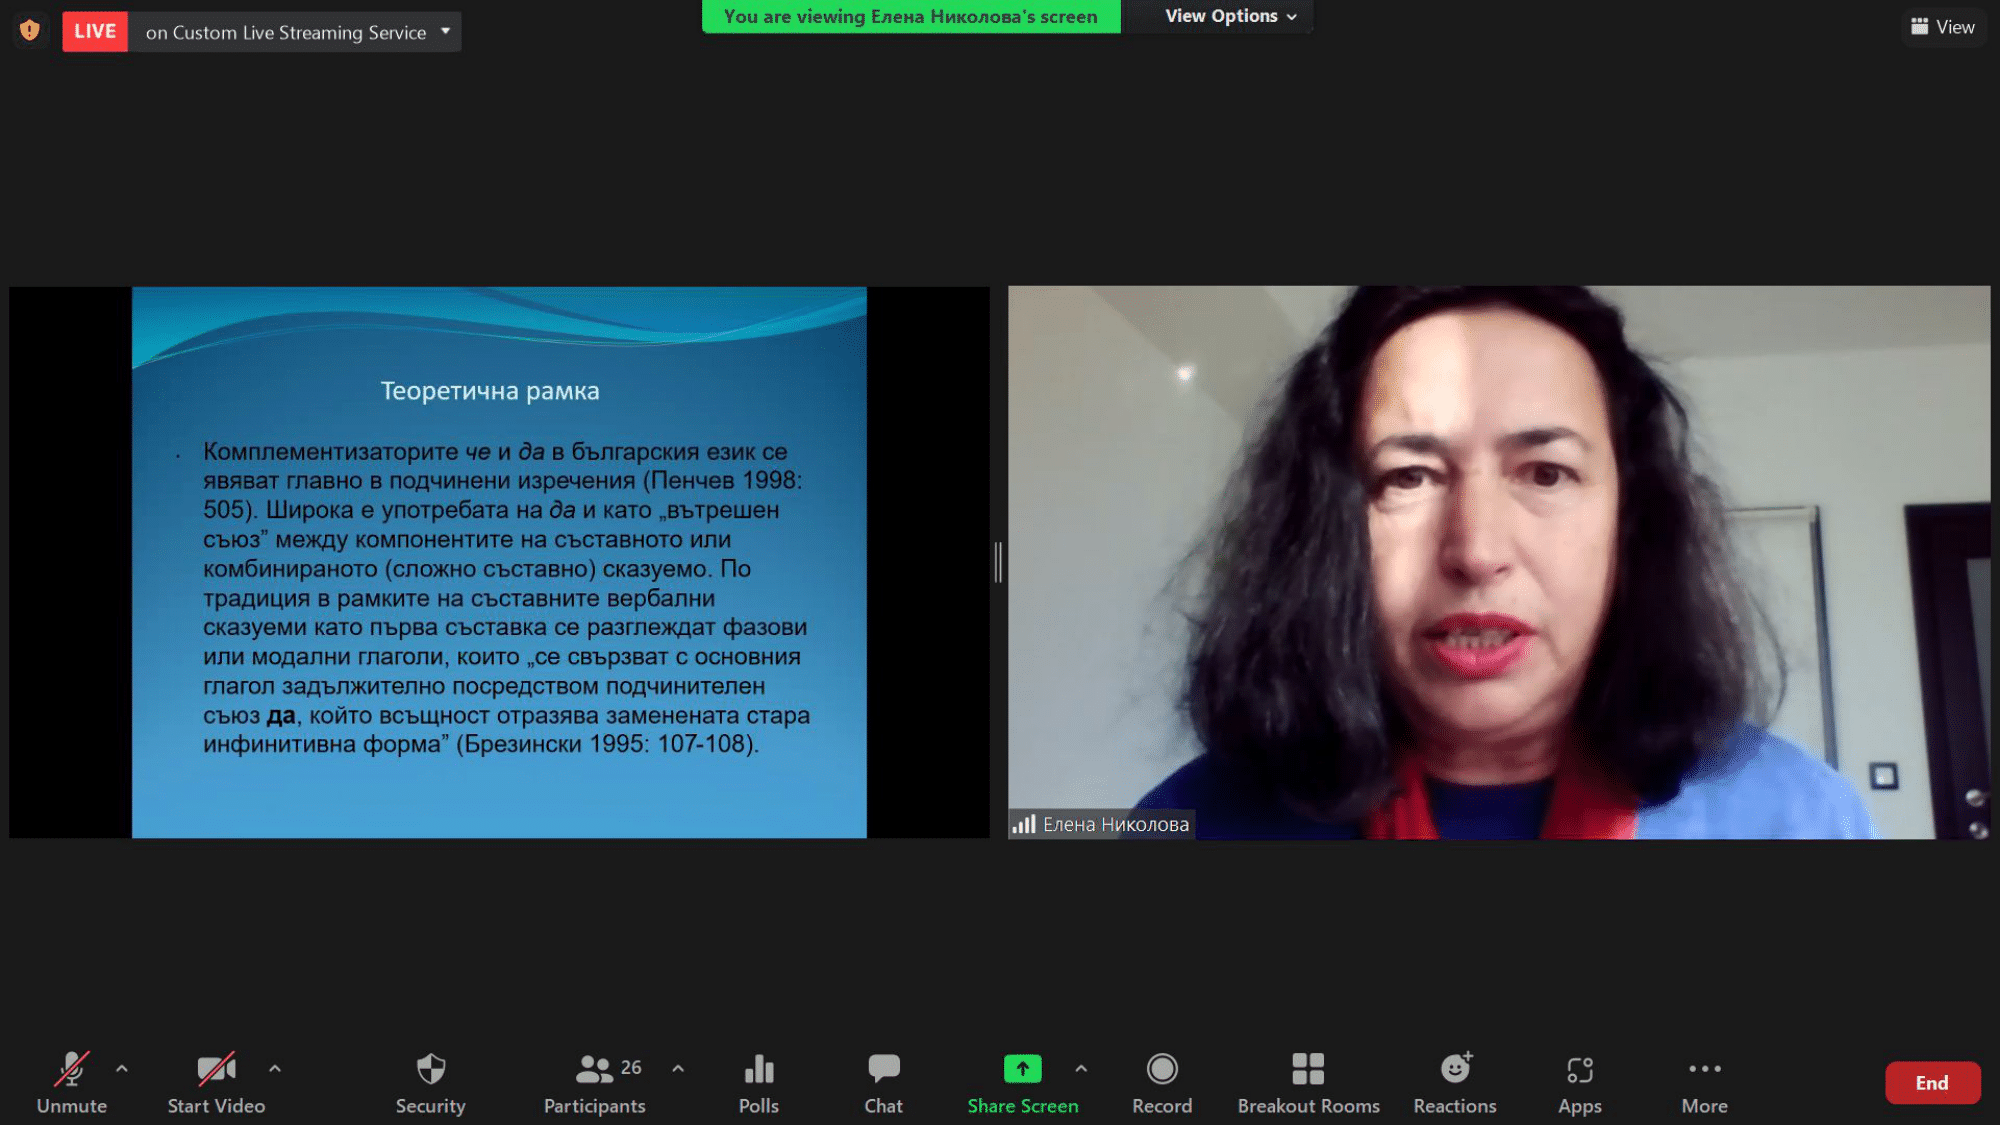Screen dimensions: 2000x1125
Task: Open Breakout Rooms
Action: pyautogui.click(x=1308, y=1082)
